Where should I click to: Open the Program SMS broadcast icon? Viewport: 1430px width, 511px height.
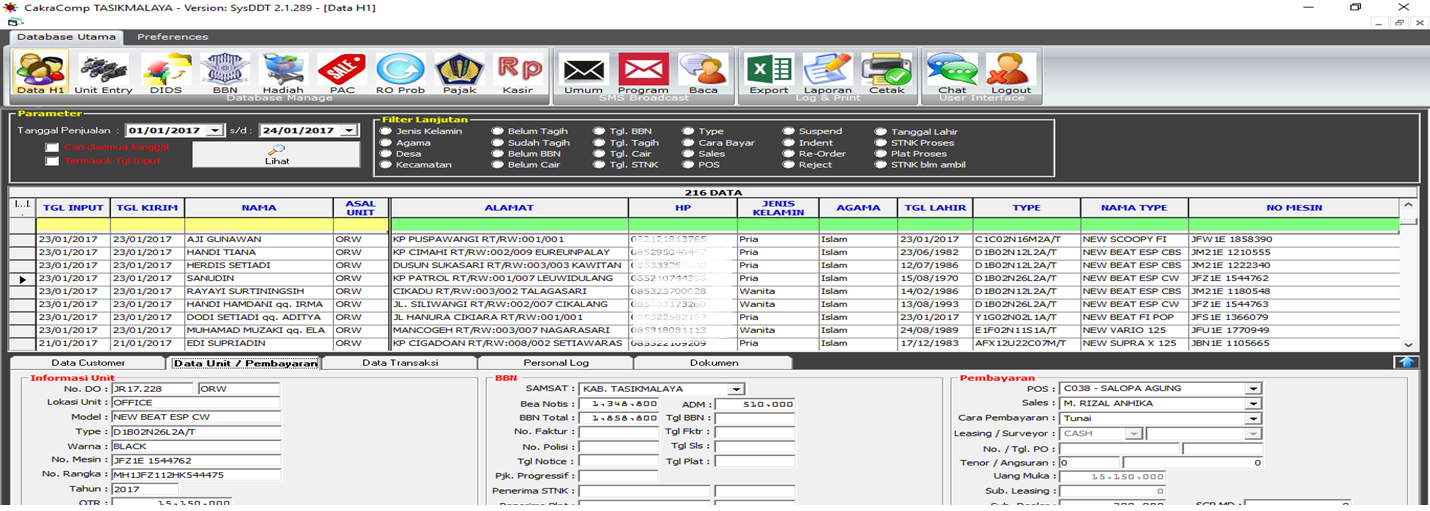click(643, 73)
